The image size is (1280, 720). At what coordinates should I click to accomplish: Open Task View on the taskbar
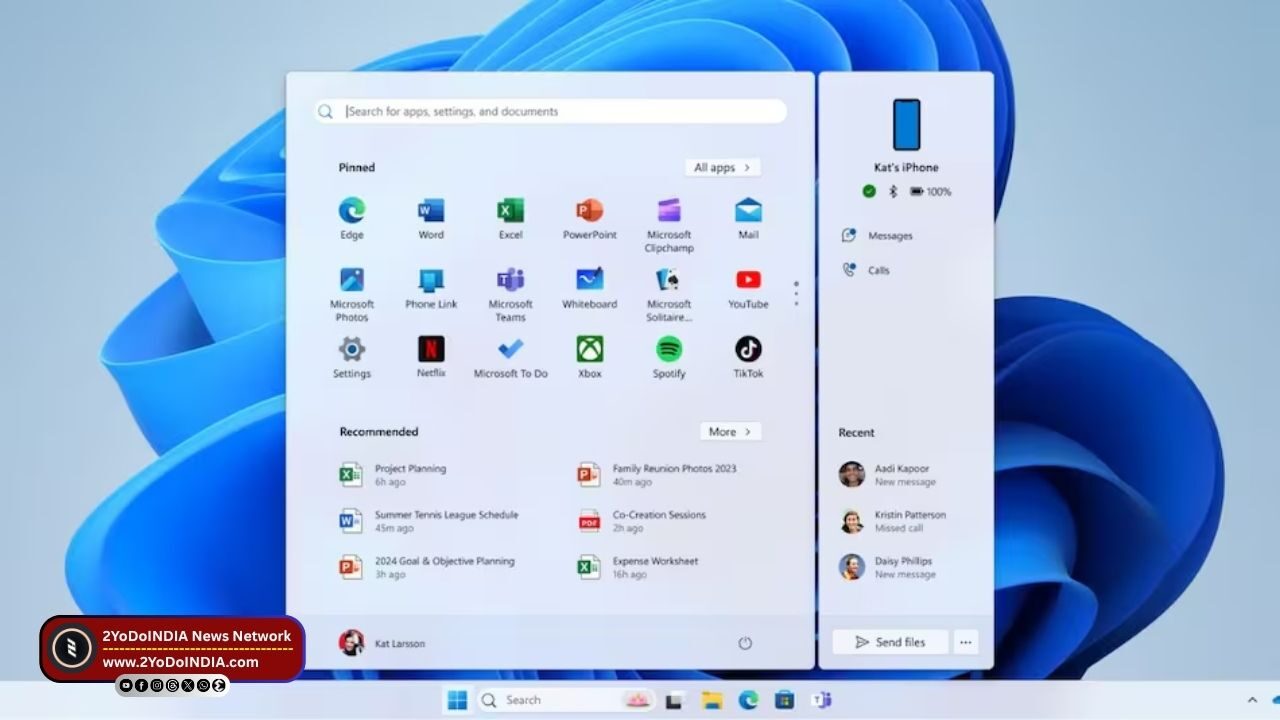[x=674, y=700]
